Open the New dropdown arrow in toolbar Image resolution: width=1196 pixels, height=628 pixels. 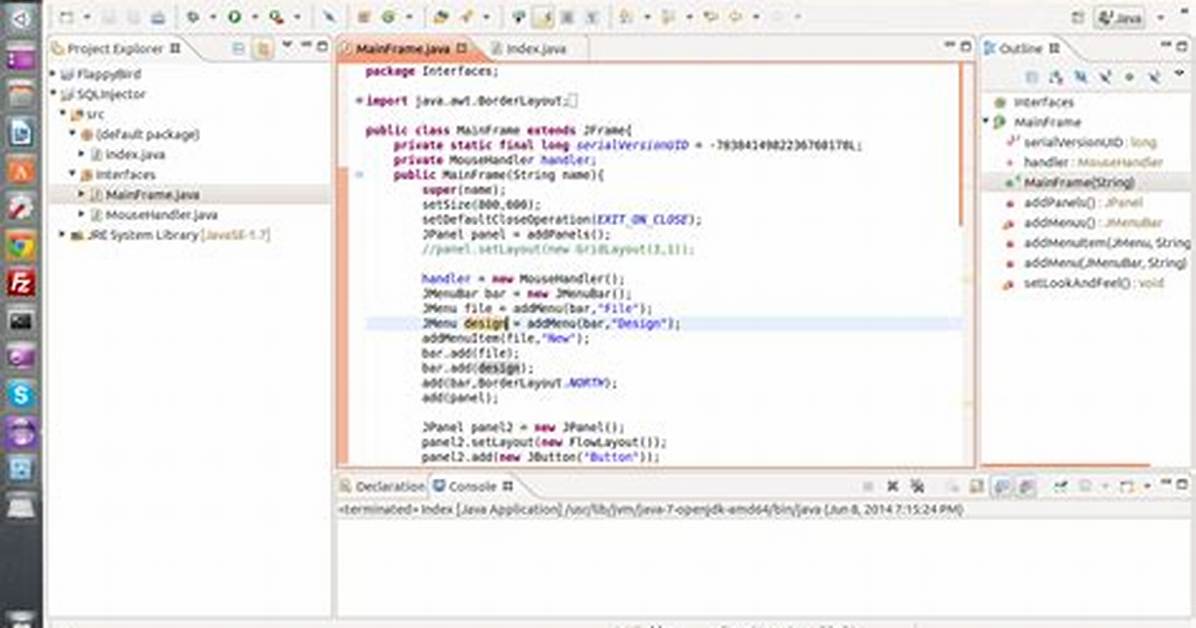click(x=87, y=17)
